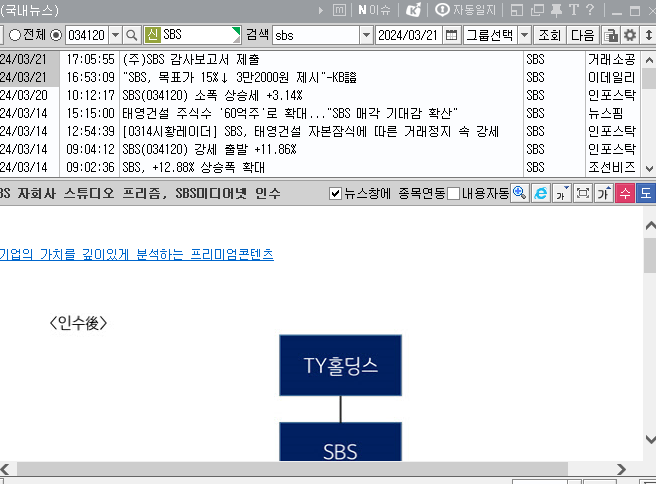Click the green 신 badge next to SBS

pos(153,35)
